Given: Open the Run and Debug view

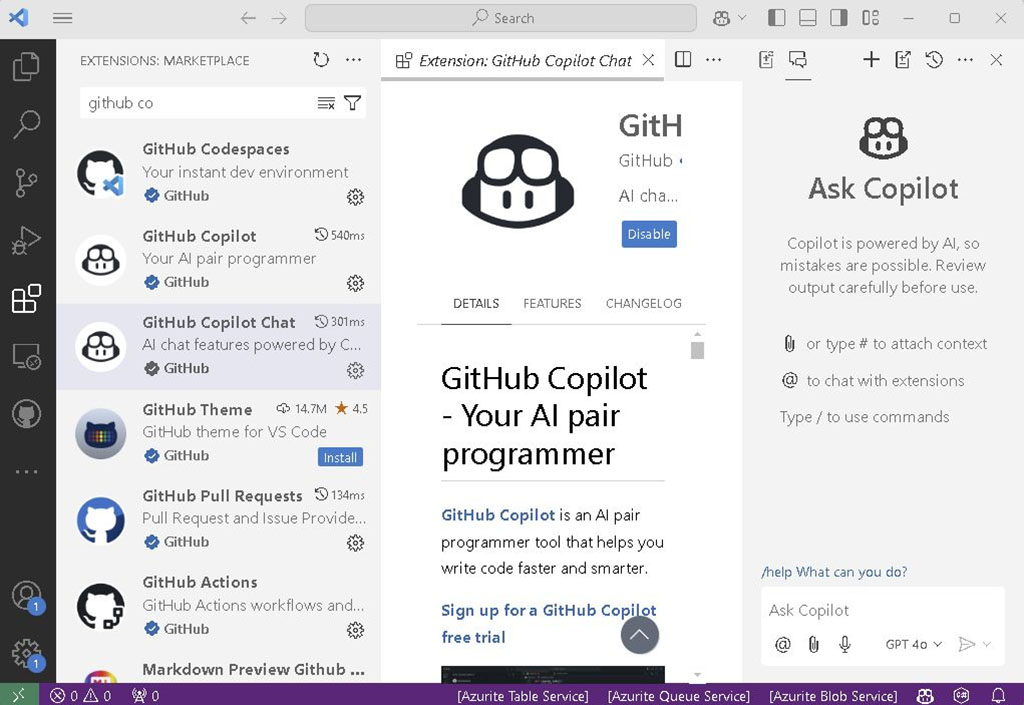Looking at the screenshot, I should pyautogui.click(x=26, y=240).
